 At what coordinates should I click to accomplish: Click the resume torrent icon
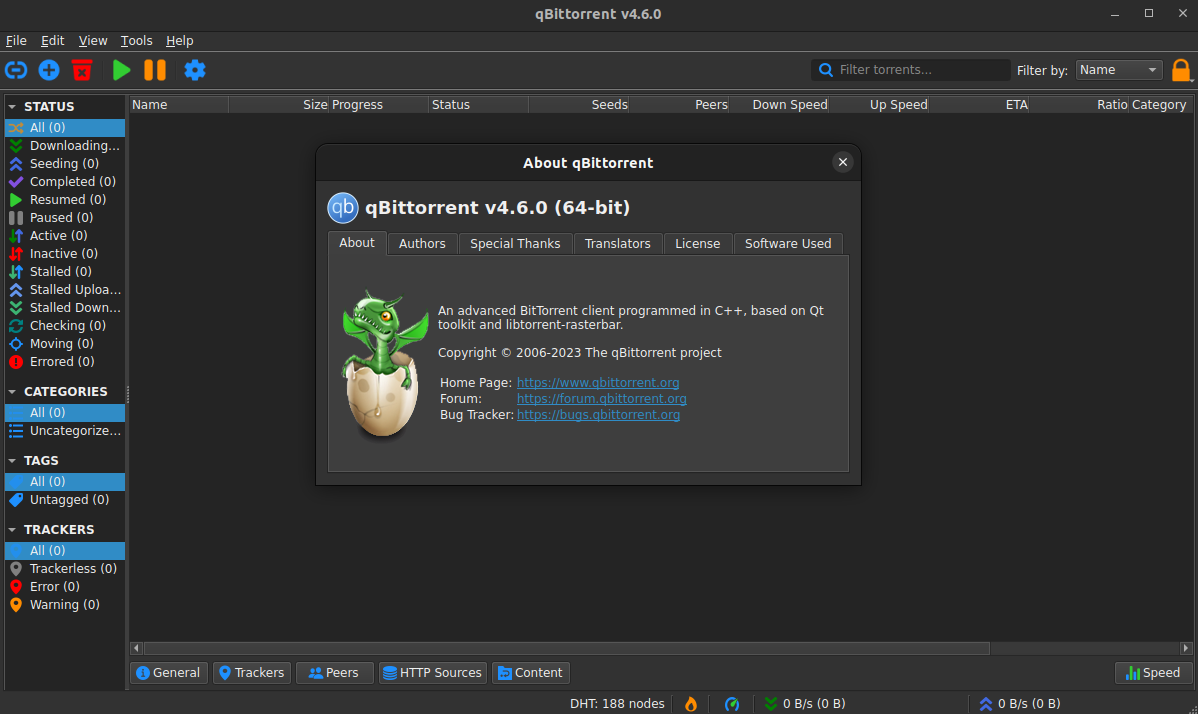pos(120,70)
